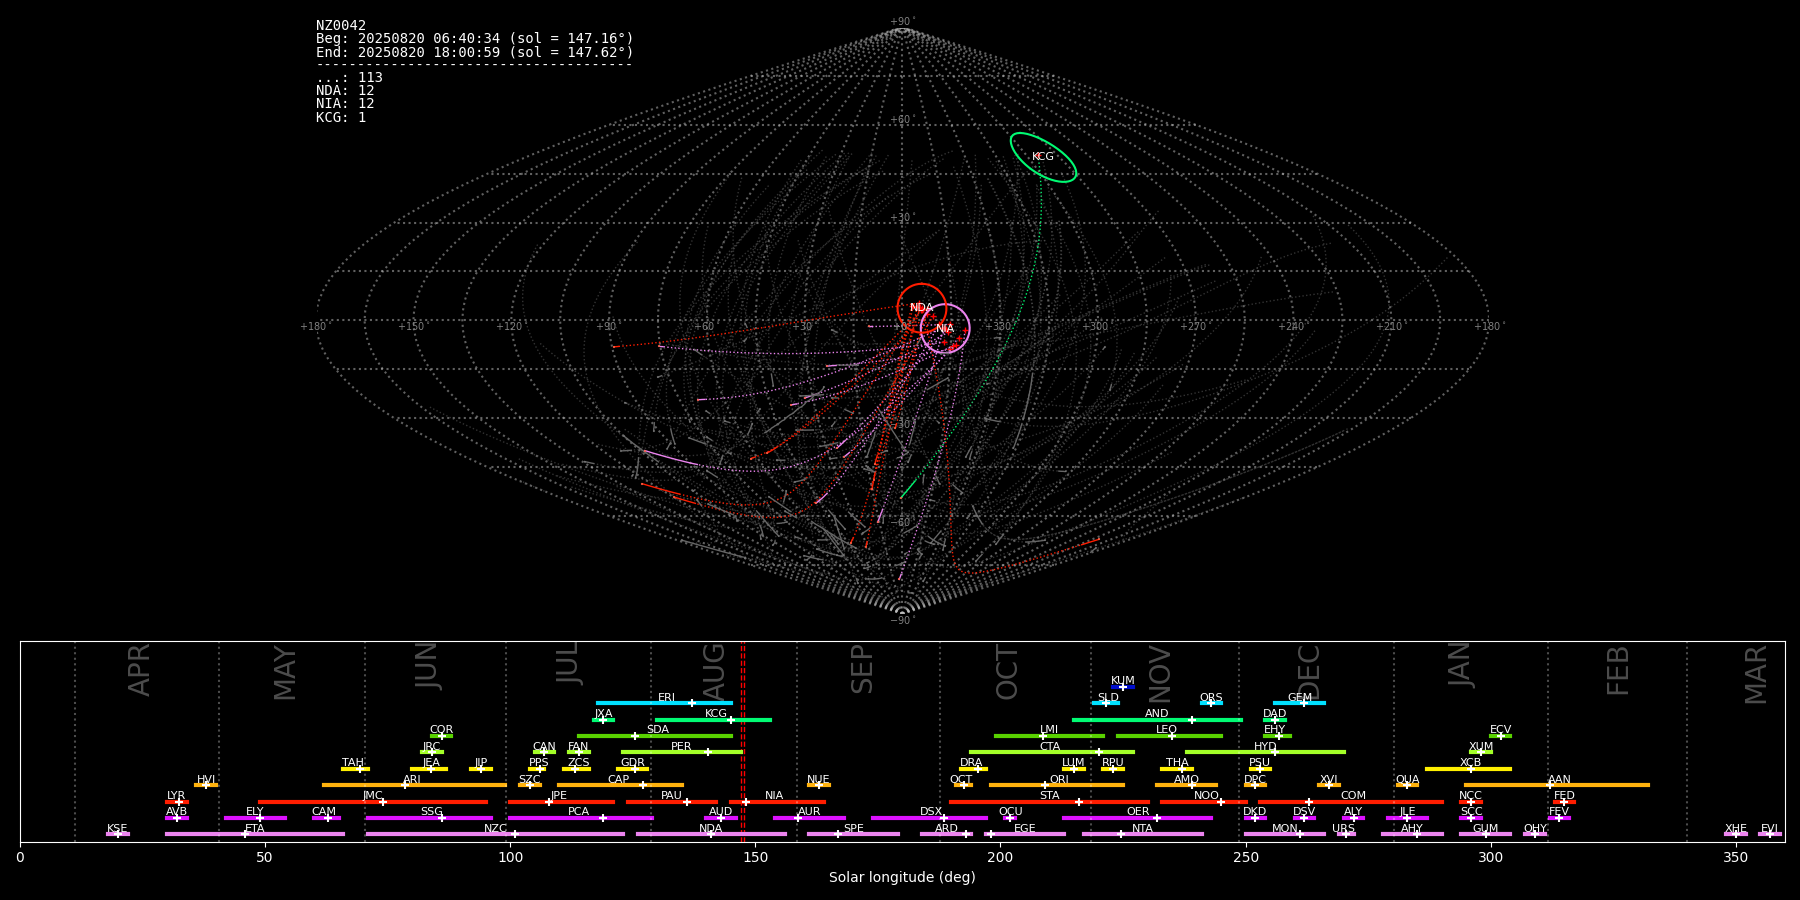Click the STA shower bar in timeline

click(x=1049, y=801)
